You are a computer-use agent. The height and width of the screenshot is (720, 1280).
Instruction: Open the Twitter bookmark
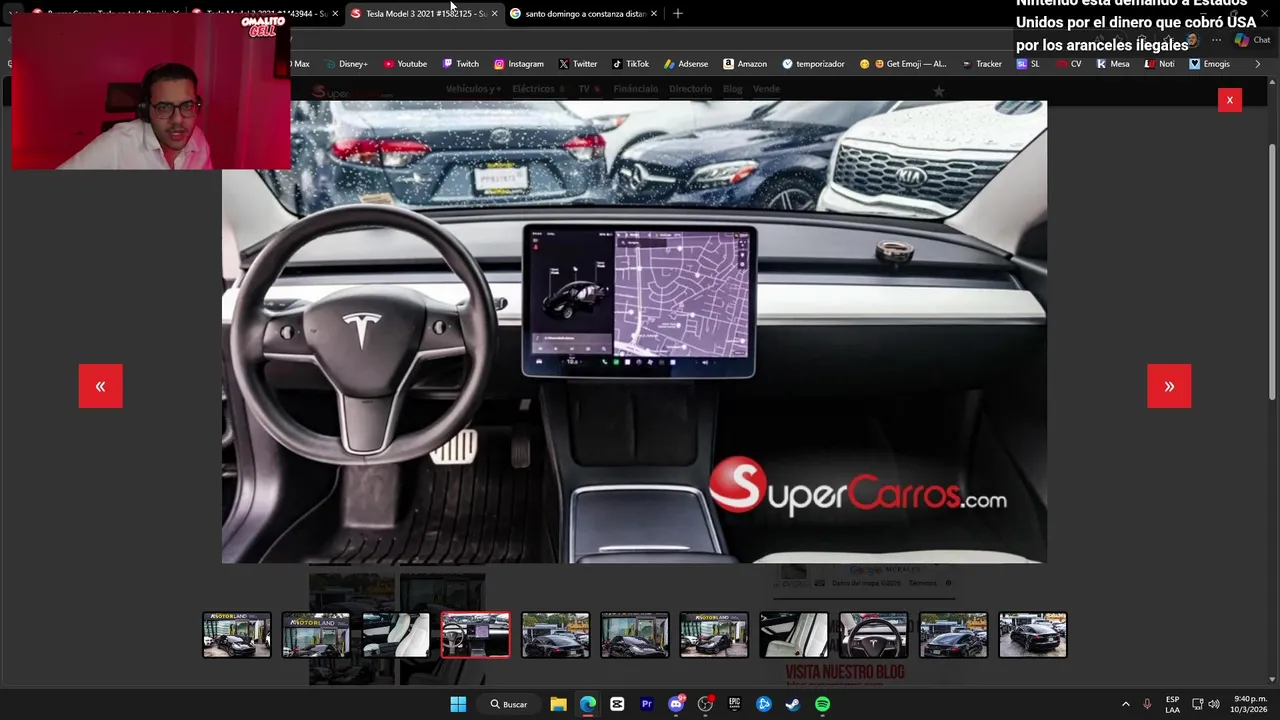pyautogui.click(x=578, y=64)
